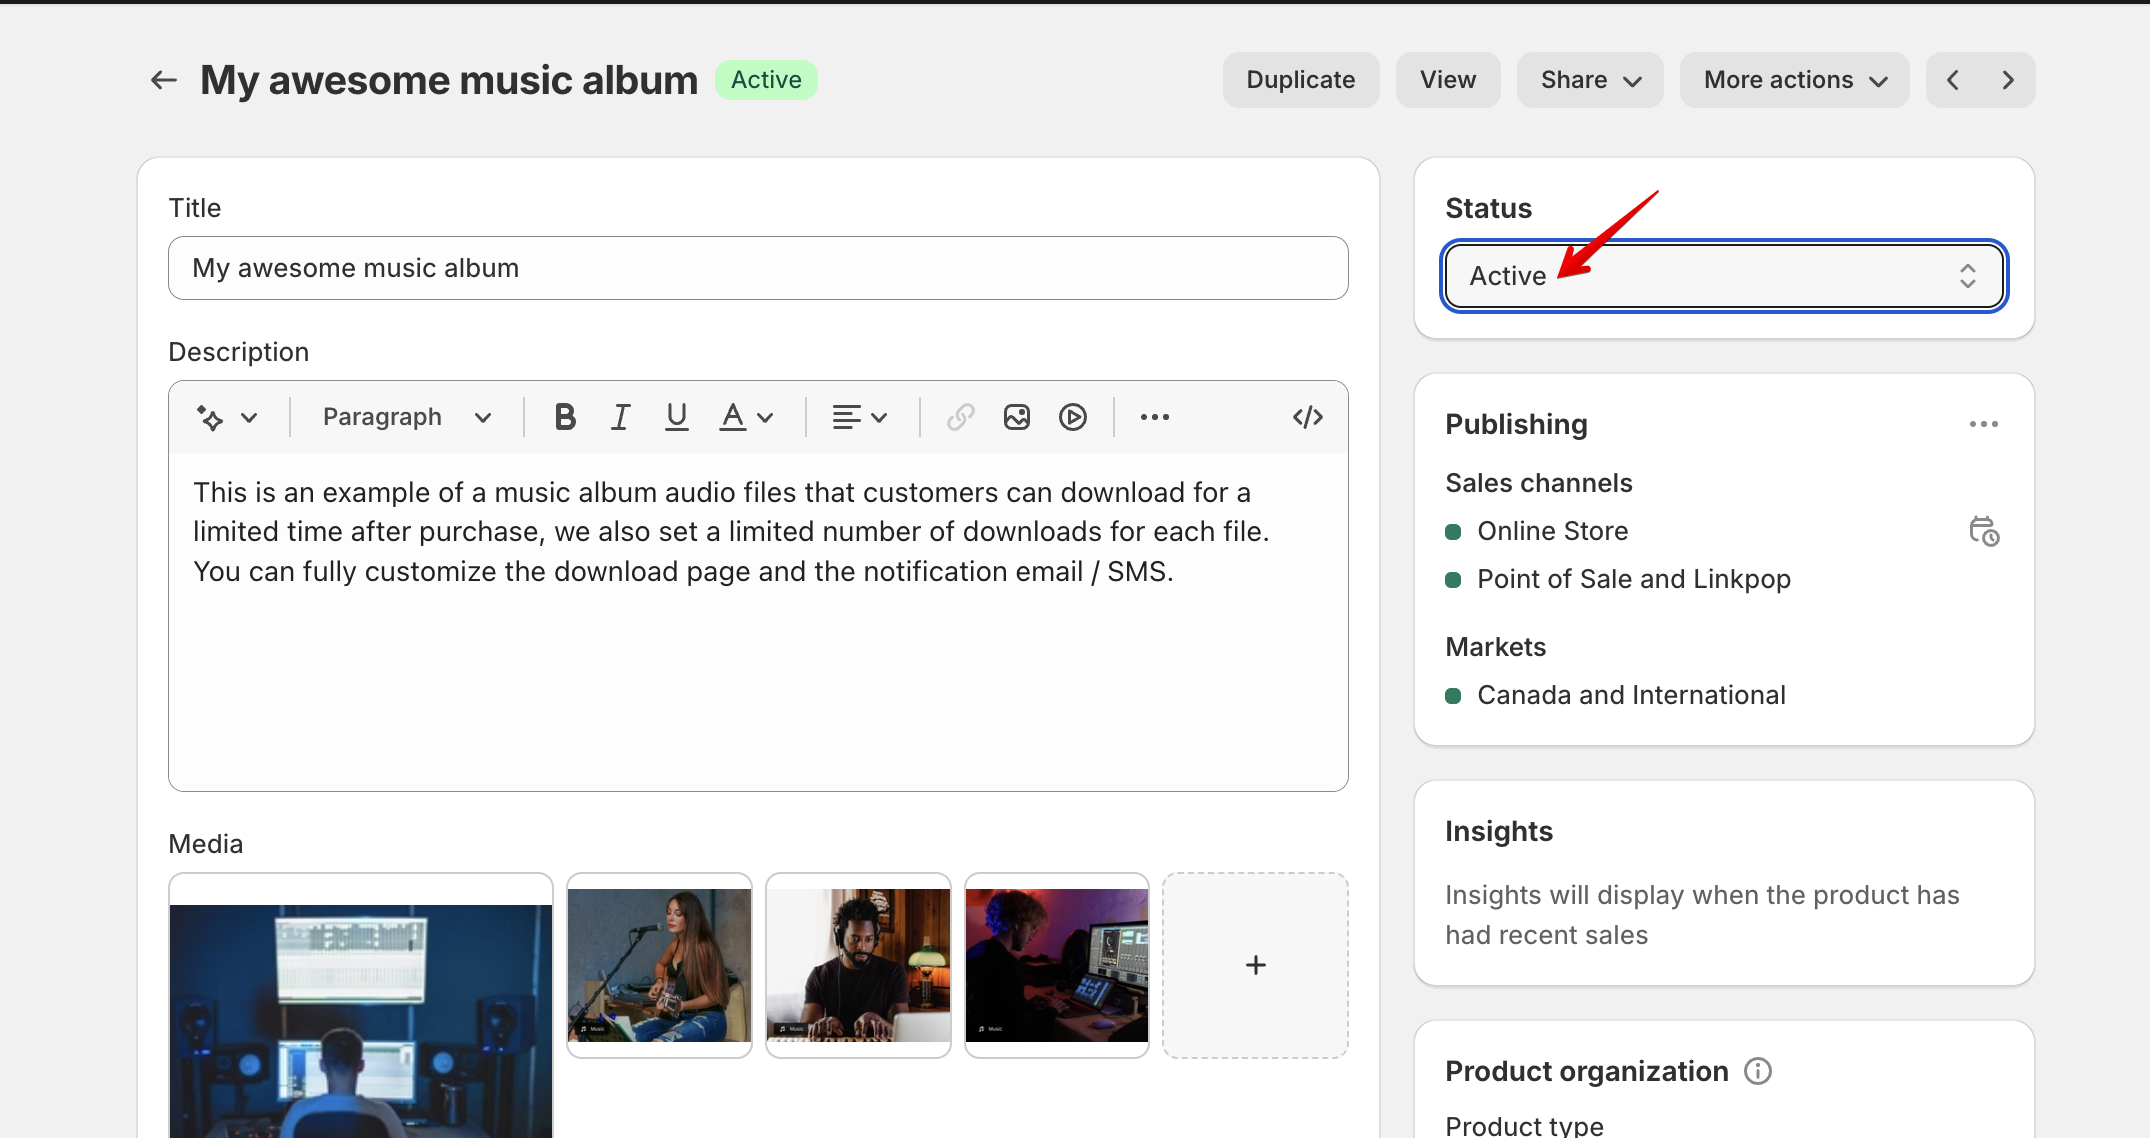Insert an image into the description
Screen dimensions: 2150x1138
pyautogui.click(x=1016, y=417)
